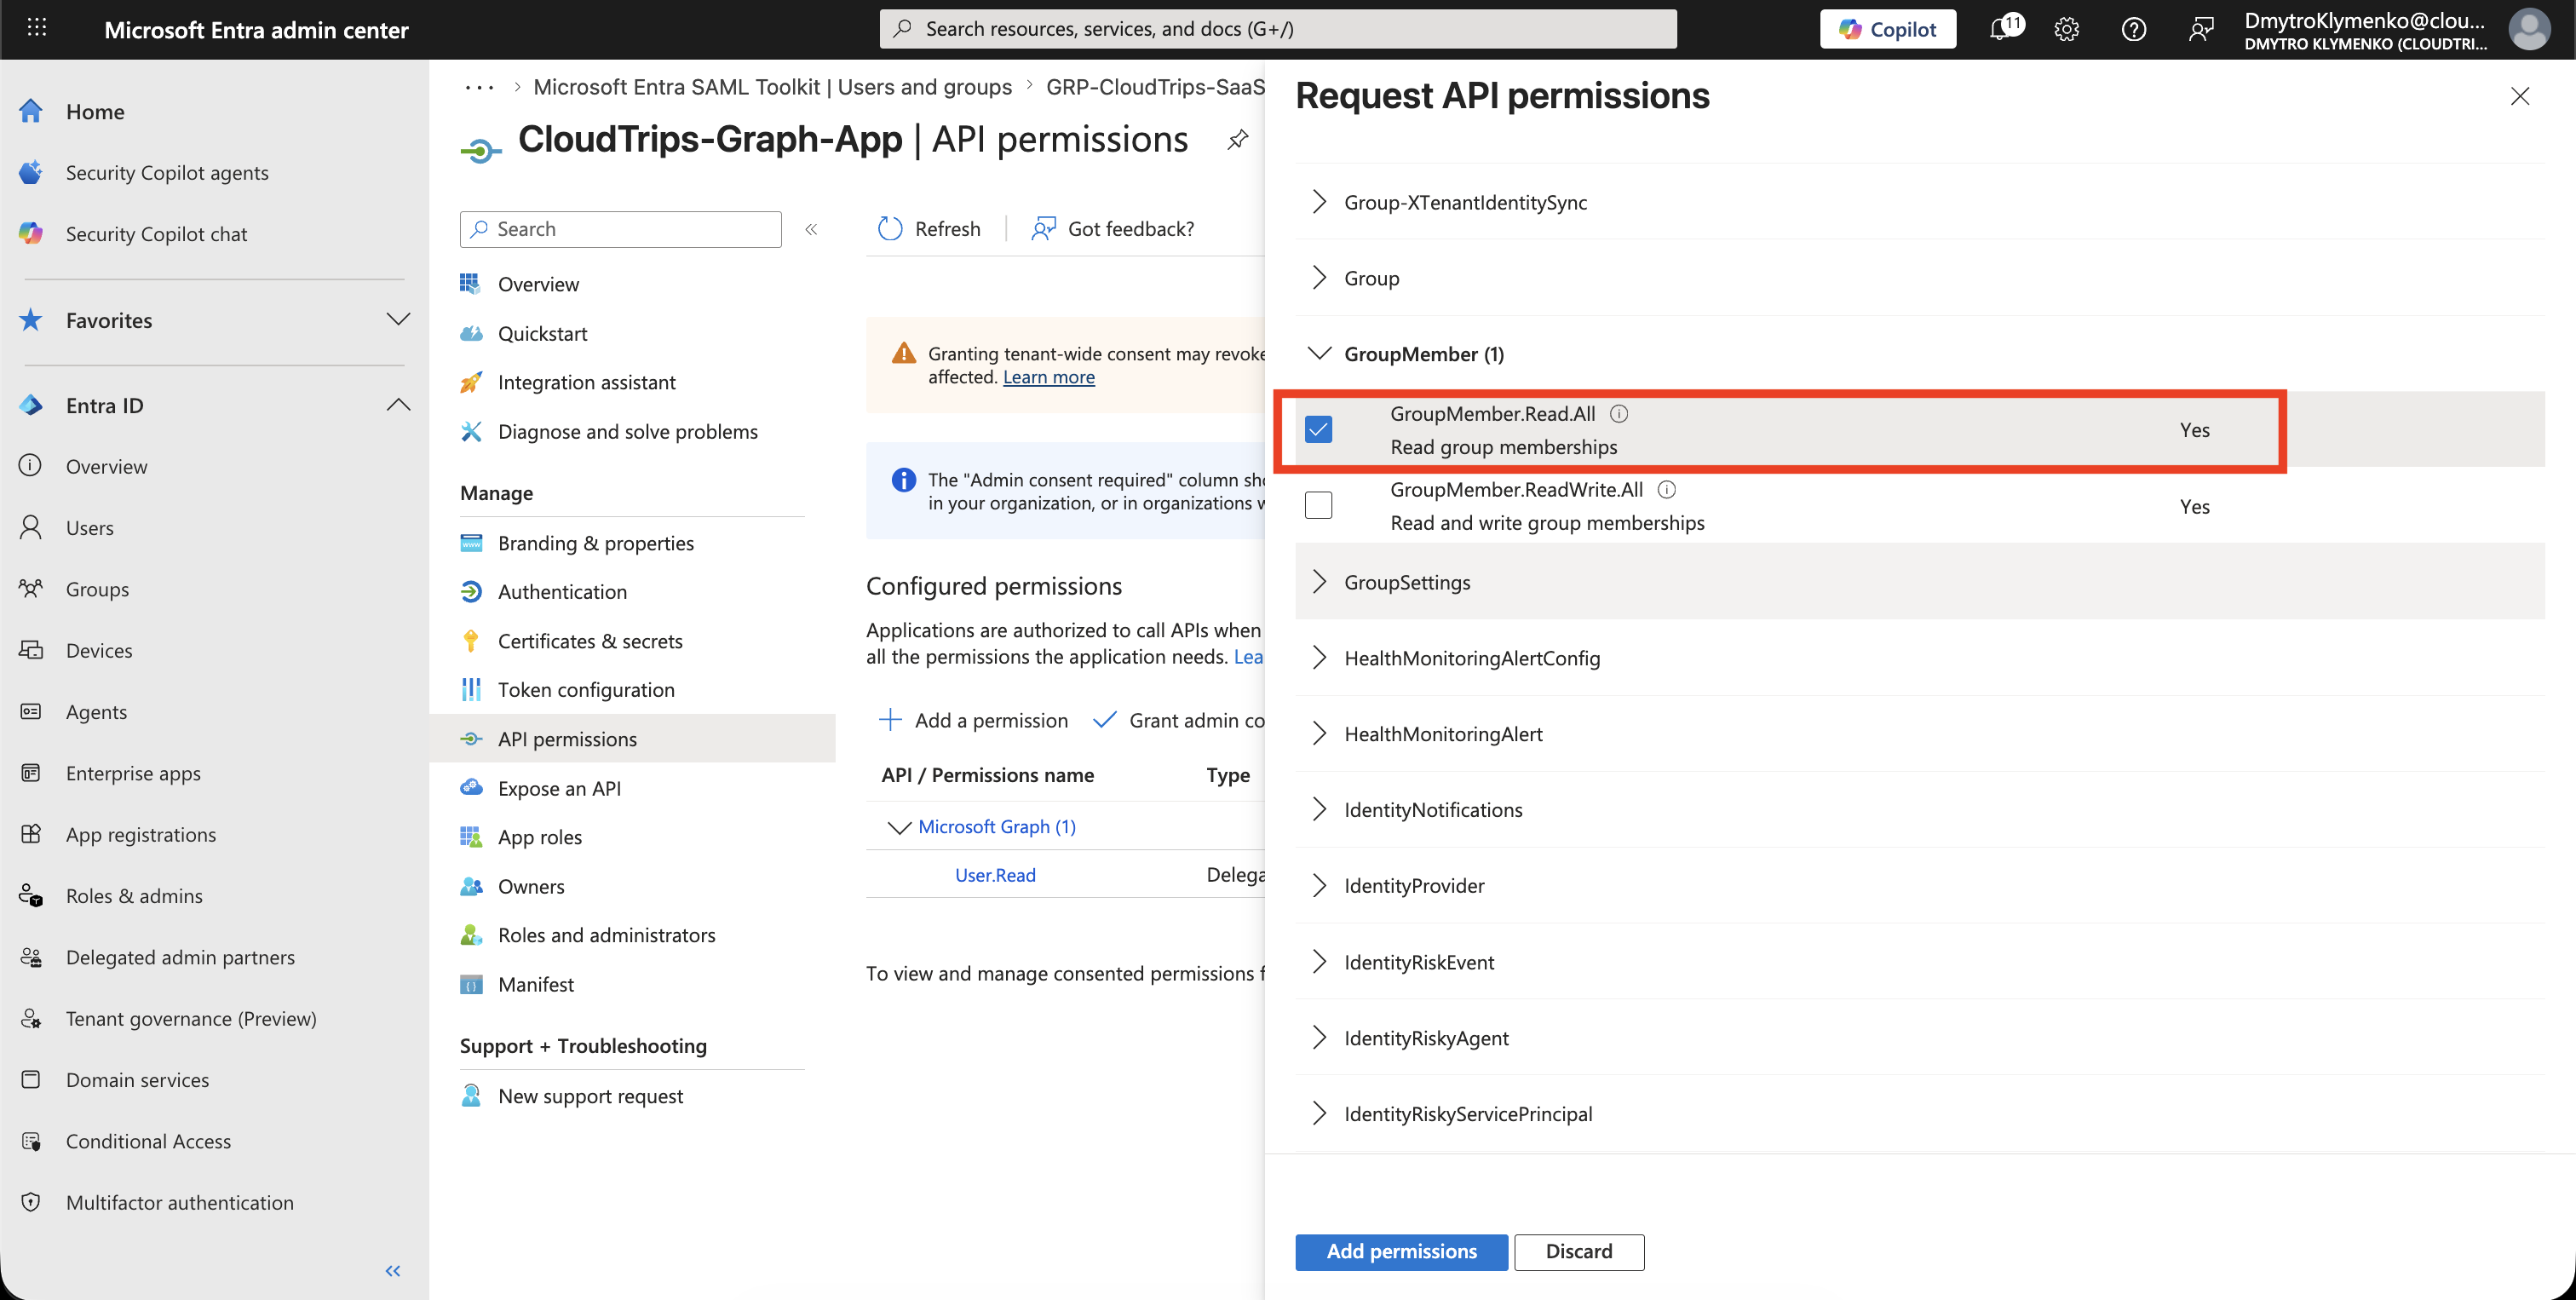
Task: Open Quickstart in the app menu
Action: 542,333
